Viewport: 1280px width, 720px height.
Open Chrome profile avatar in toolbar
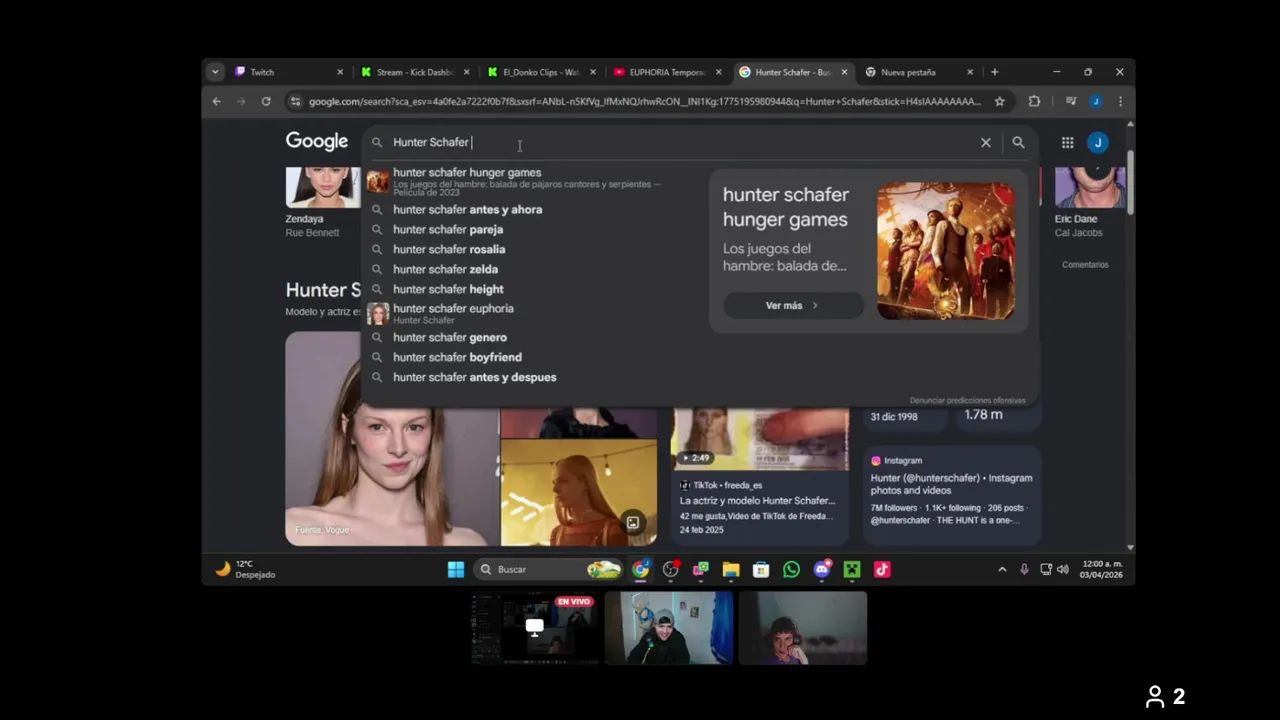(1096, 101)
